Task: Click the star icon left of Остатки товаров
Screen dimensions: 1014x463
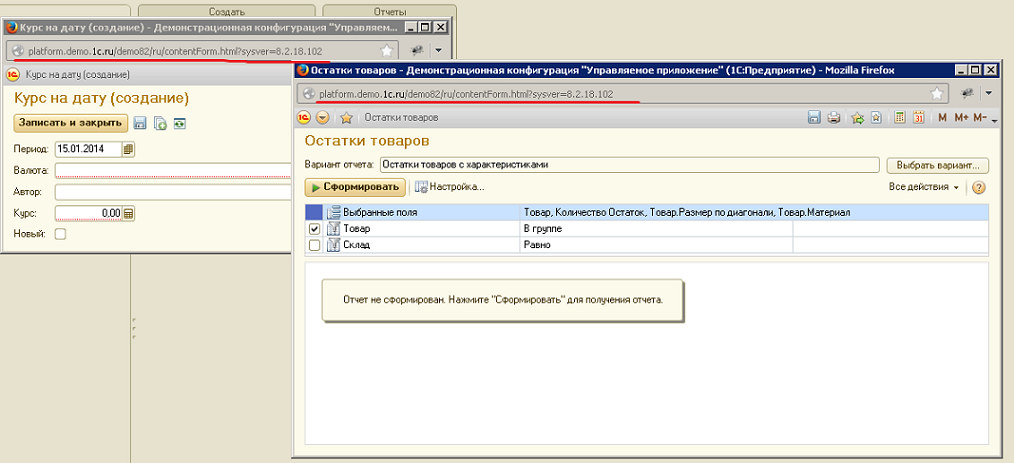Action: [346, 118]
